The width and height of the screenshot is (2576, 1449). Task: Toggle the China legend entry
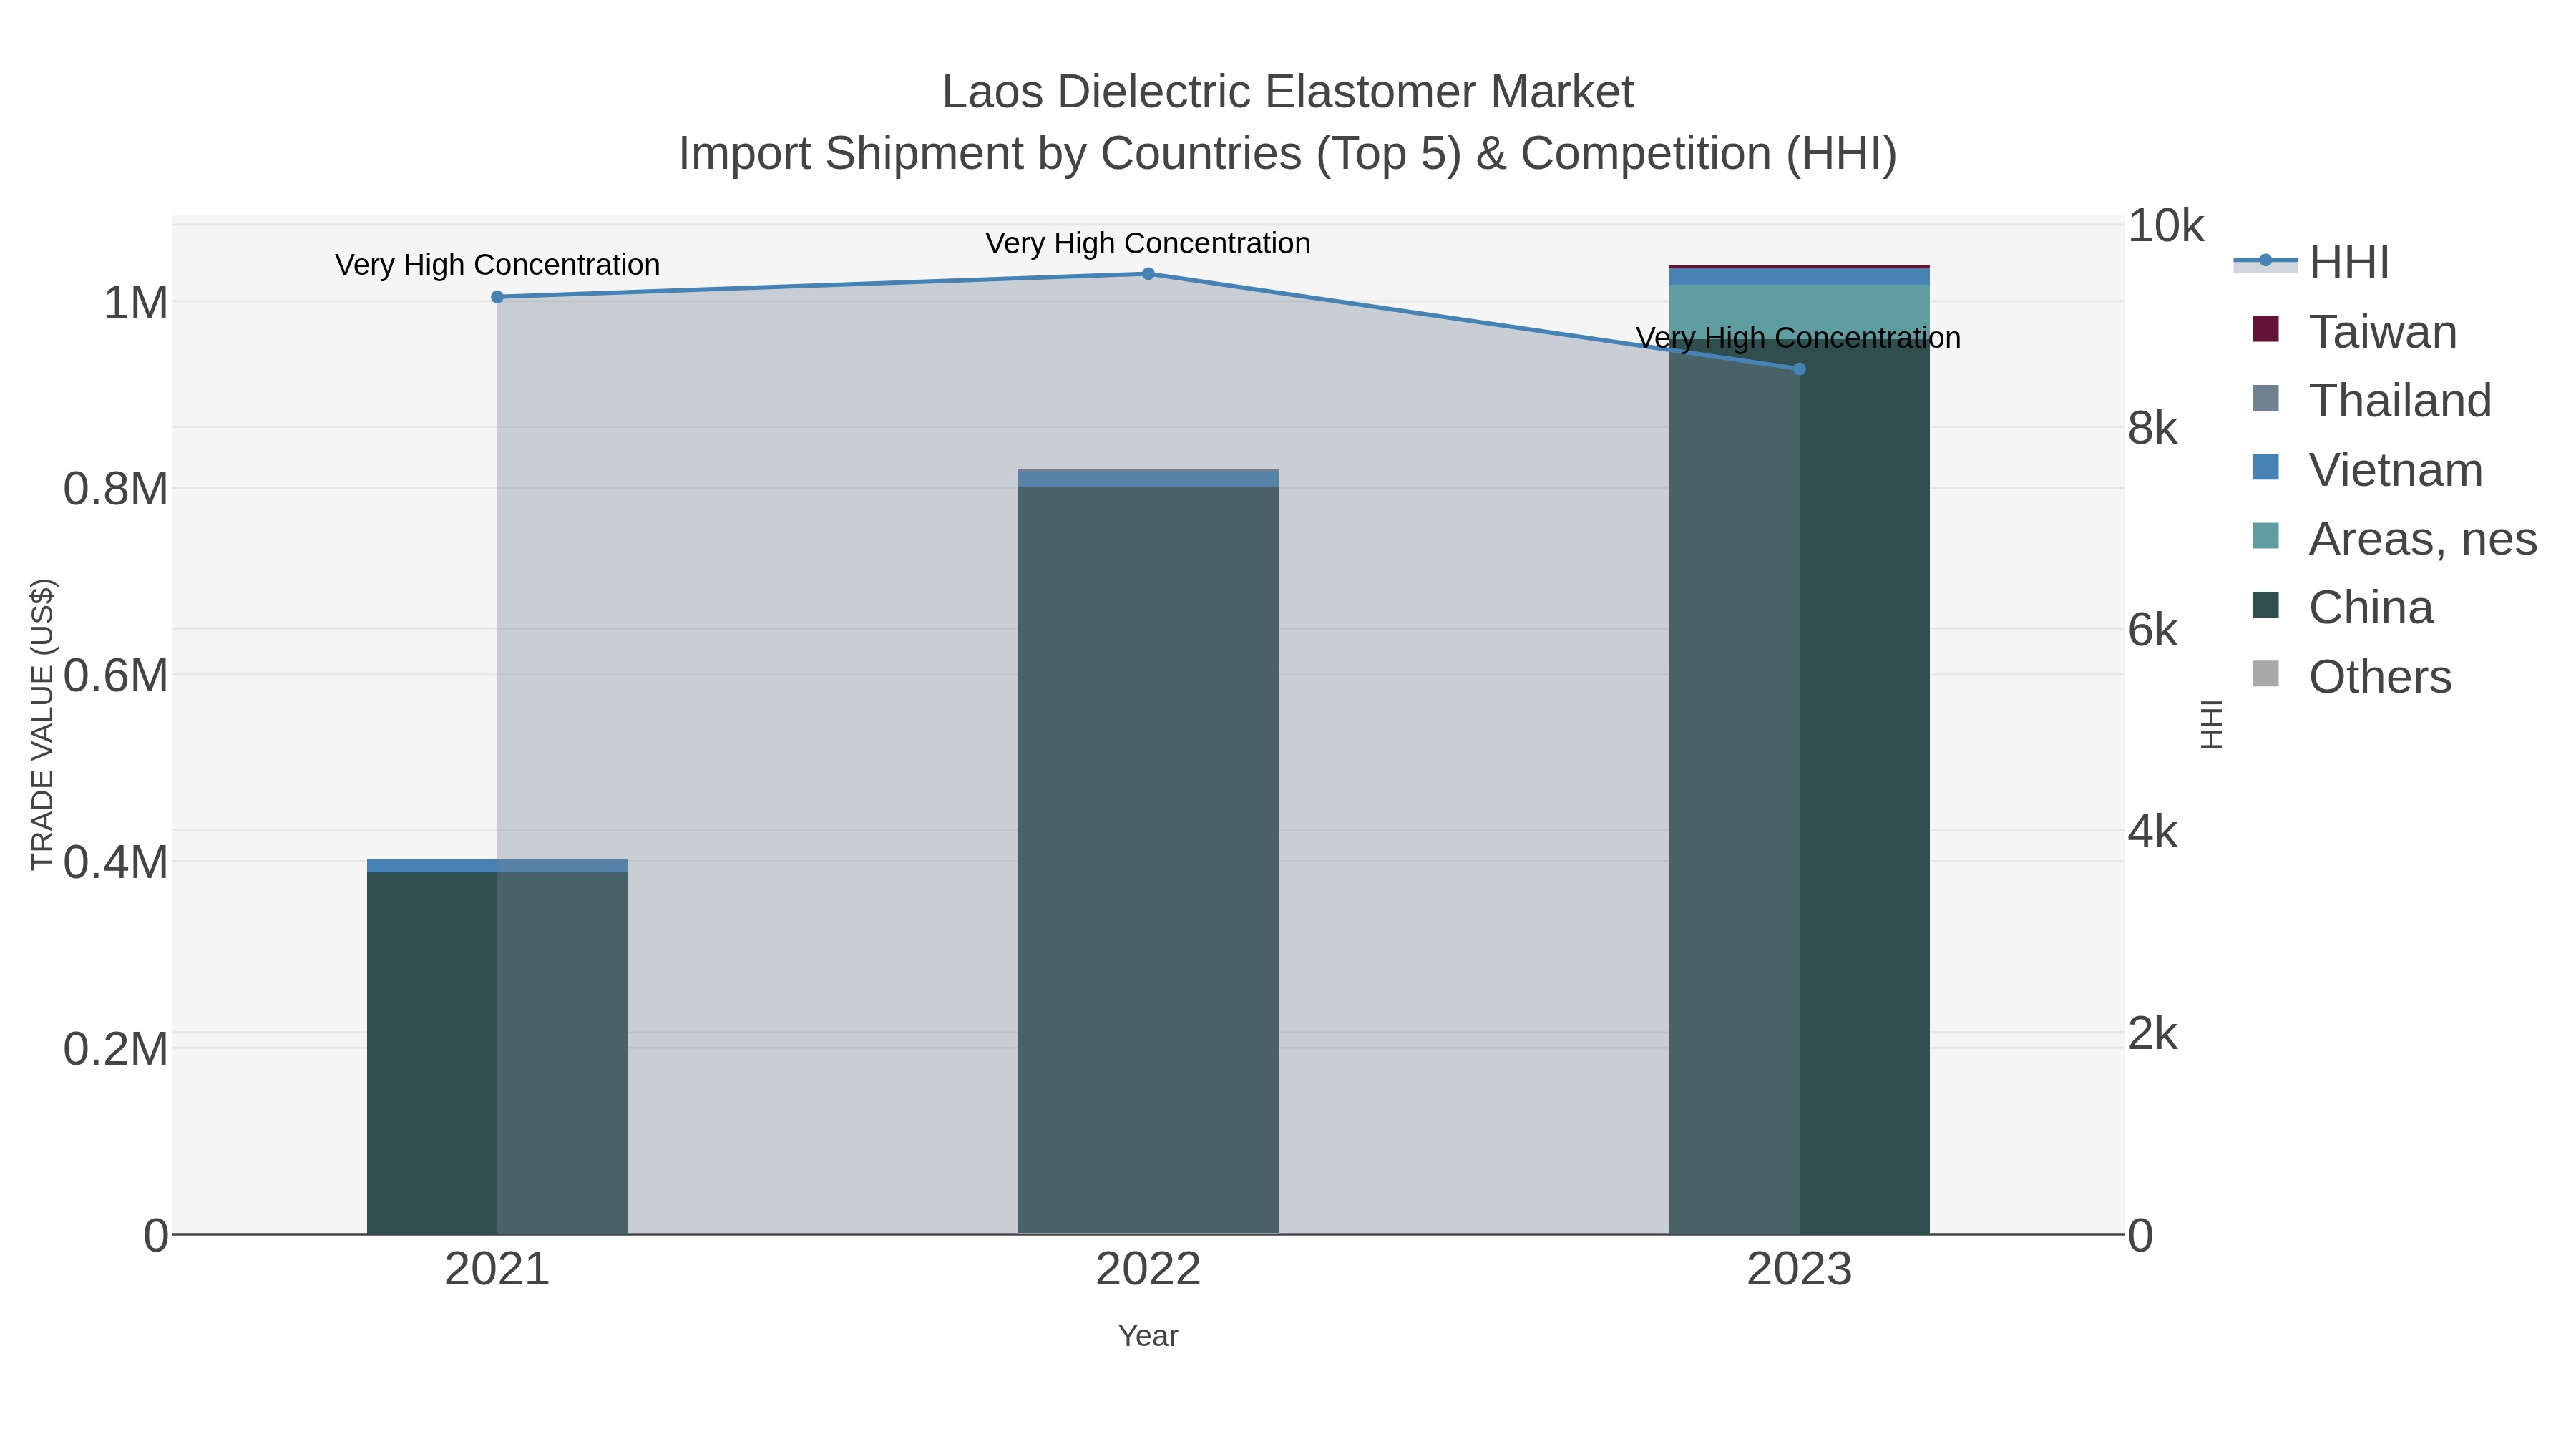coord(2342,607)
